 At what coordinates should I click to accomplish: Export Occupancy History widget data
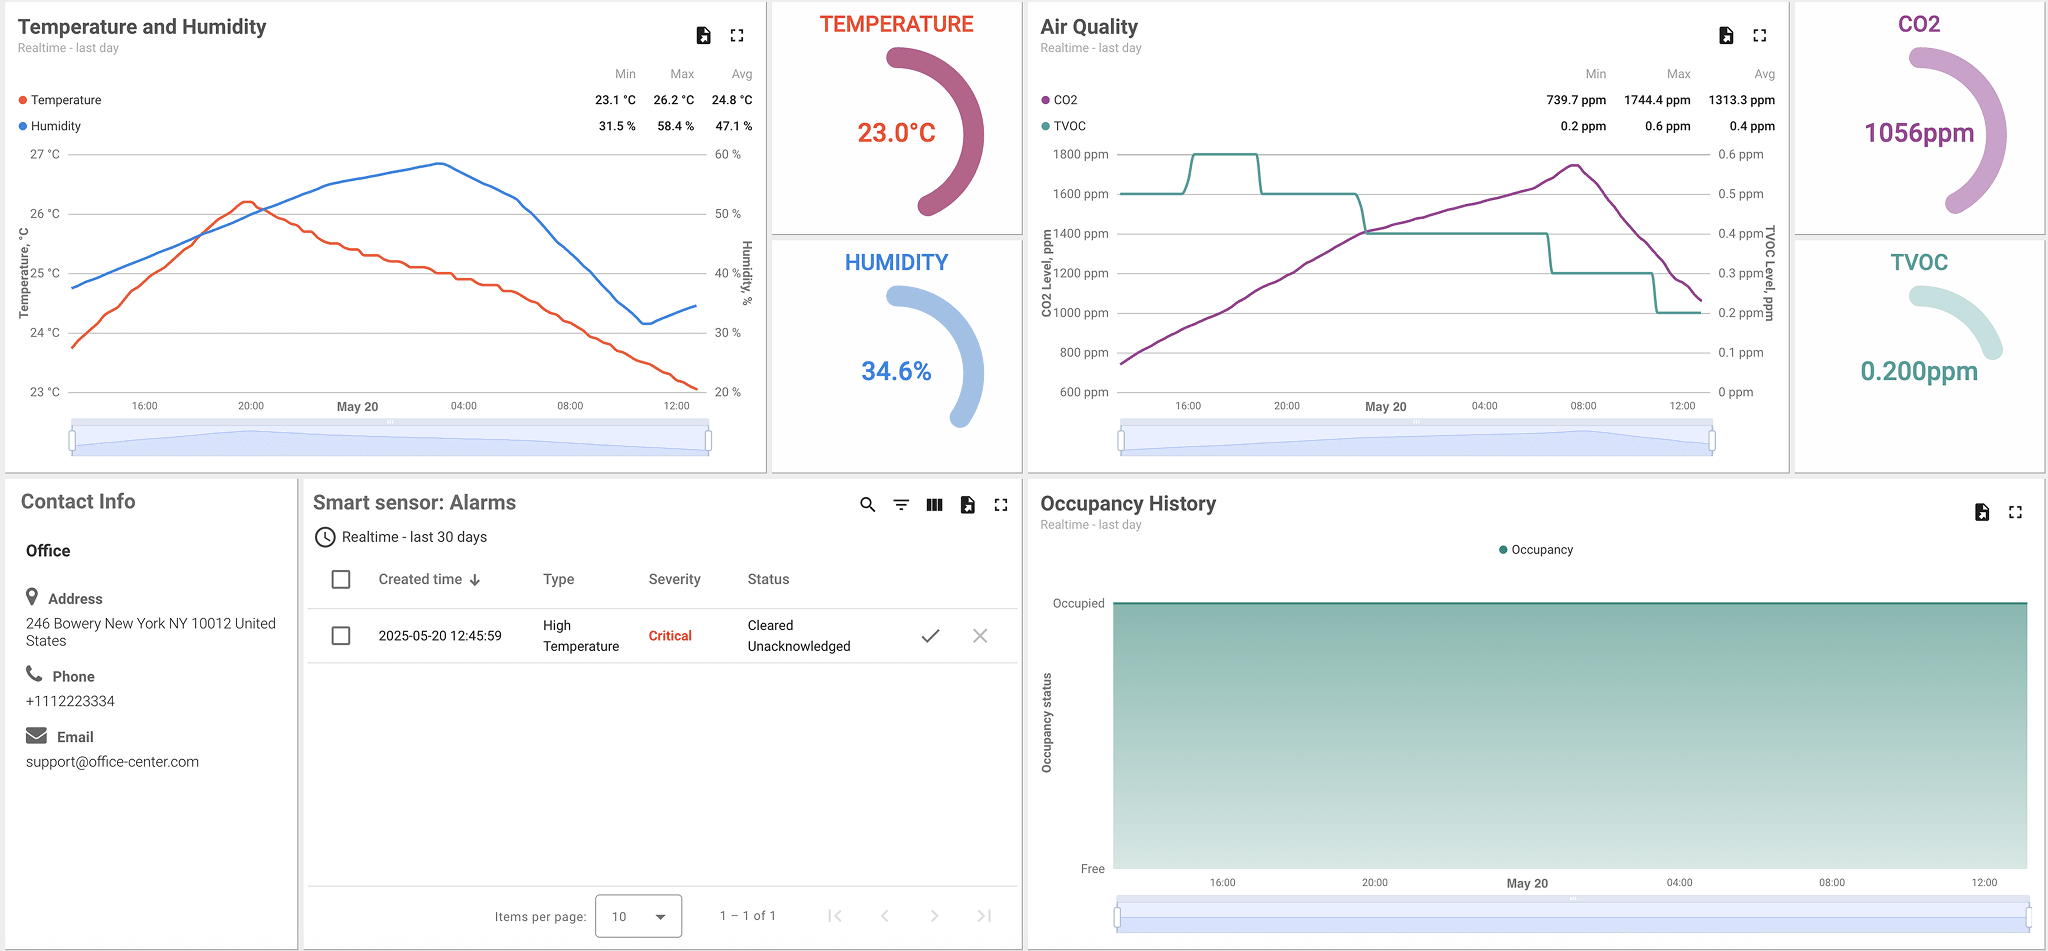1982,512
